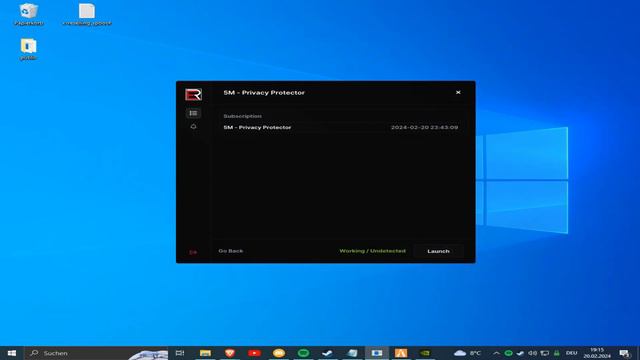Open the notification center icon
Viewport: 640px width, 360px height.
pos(624,353)
